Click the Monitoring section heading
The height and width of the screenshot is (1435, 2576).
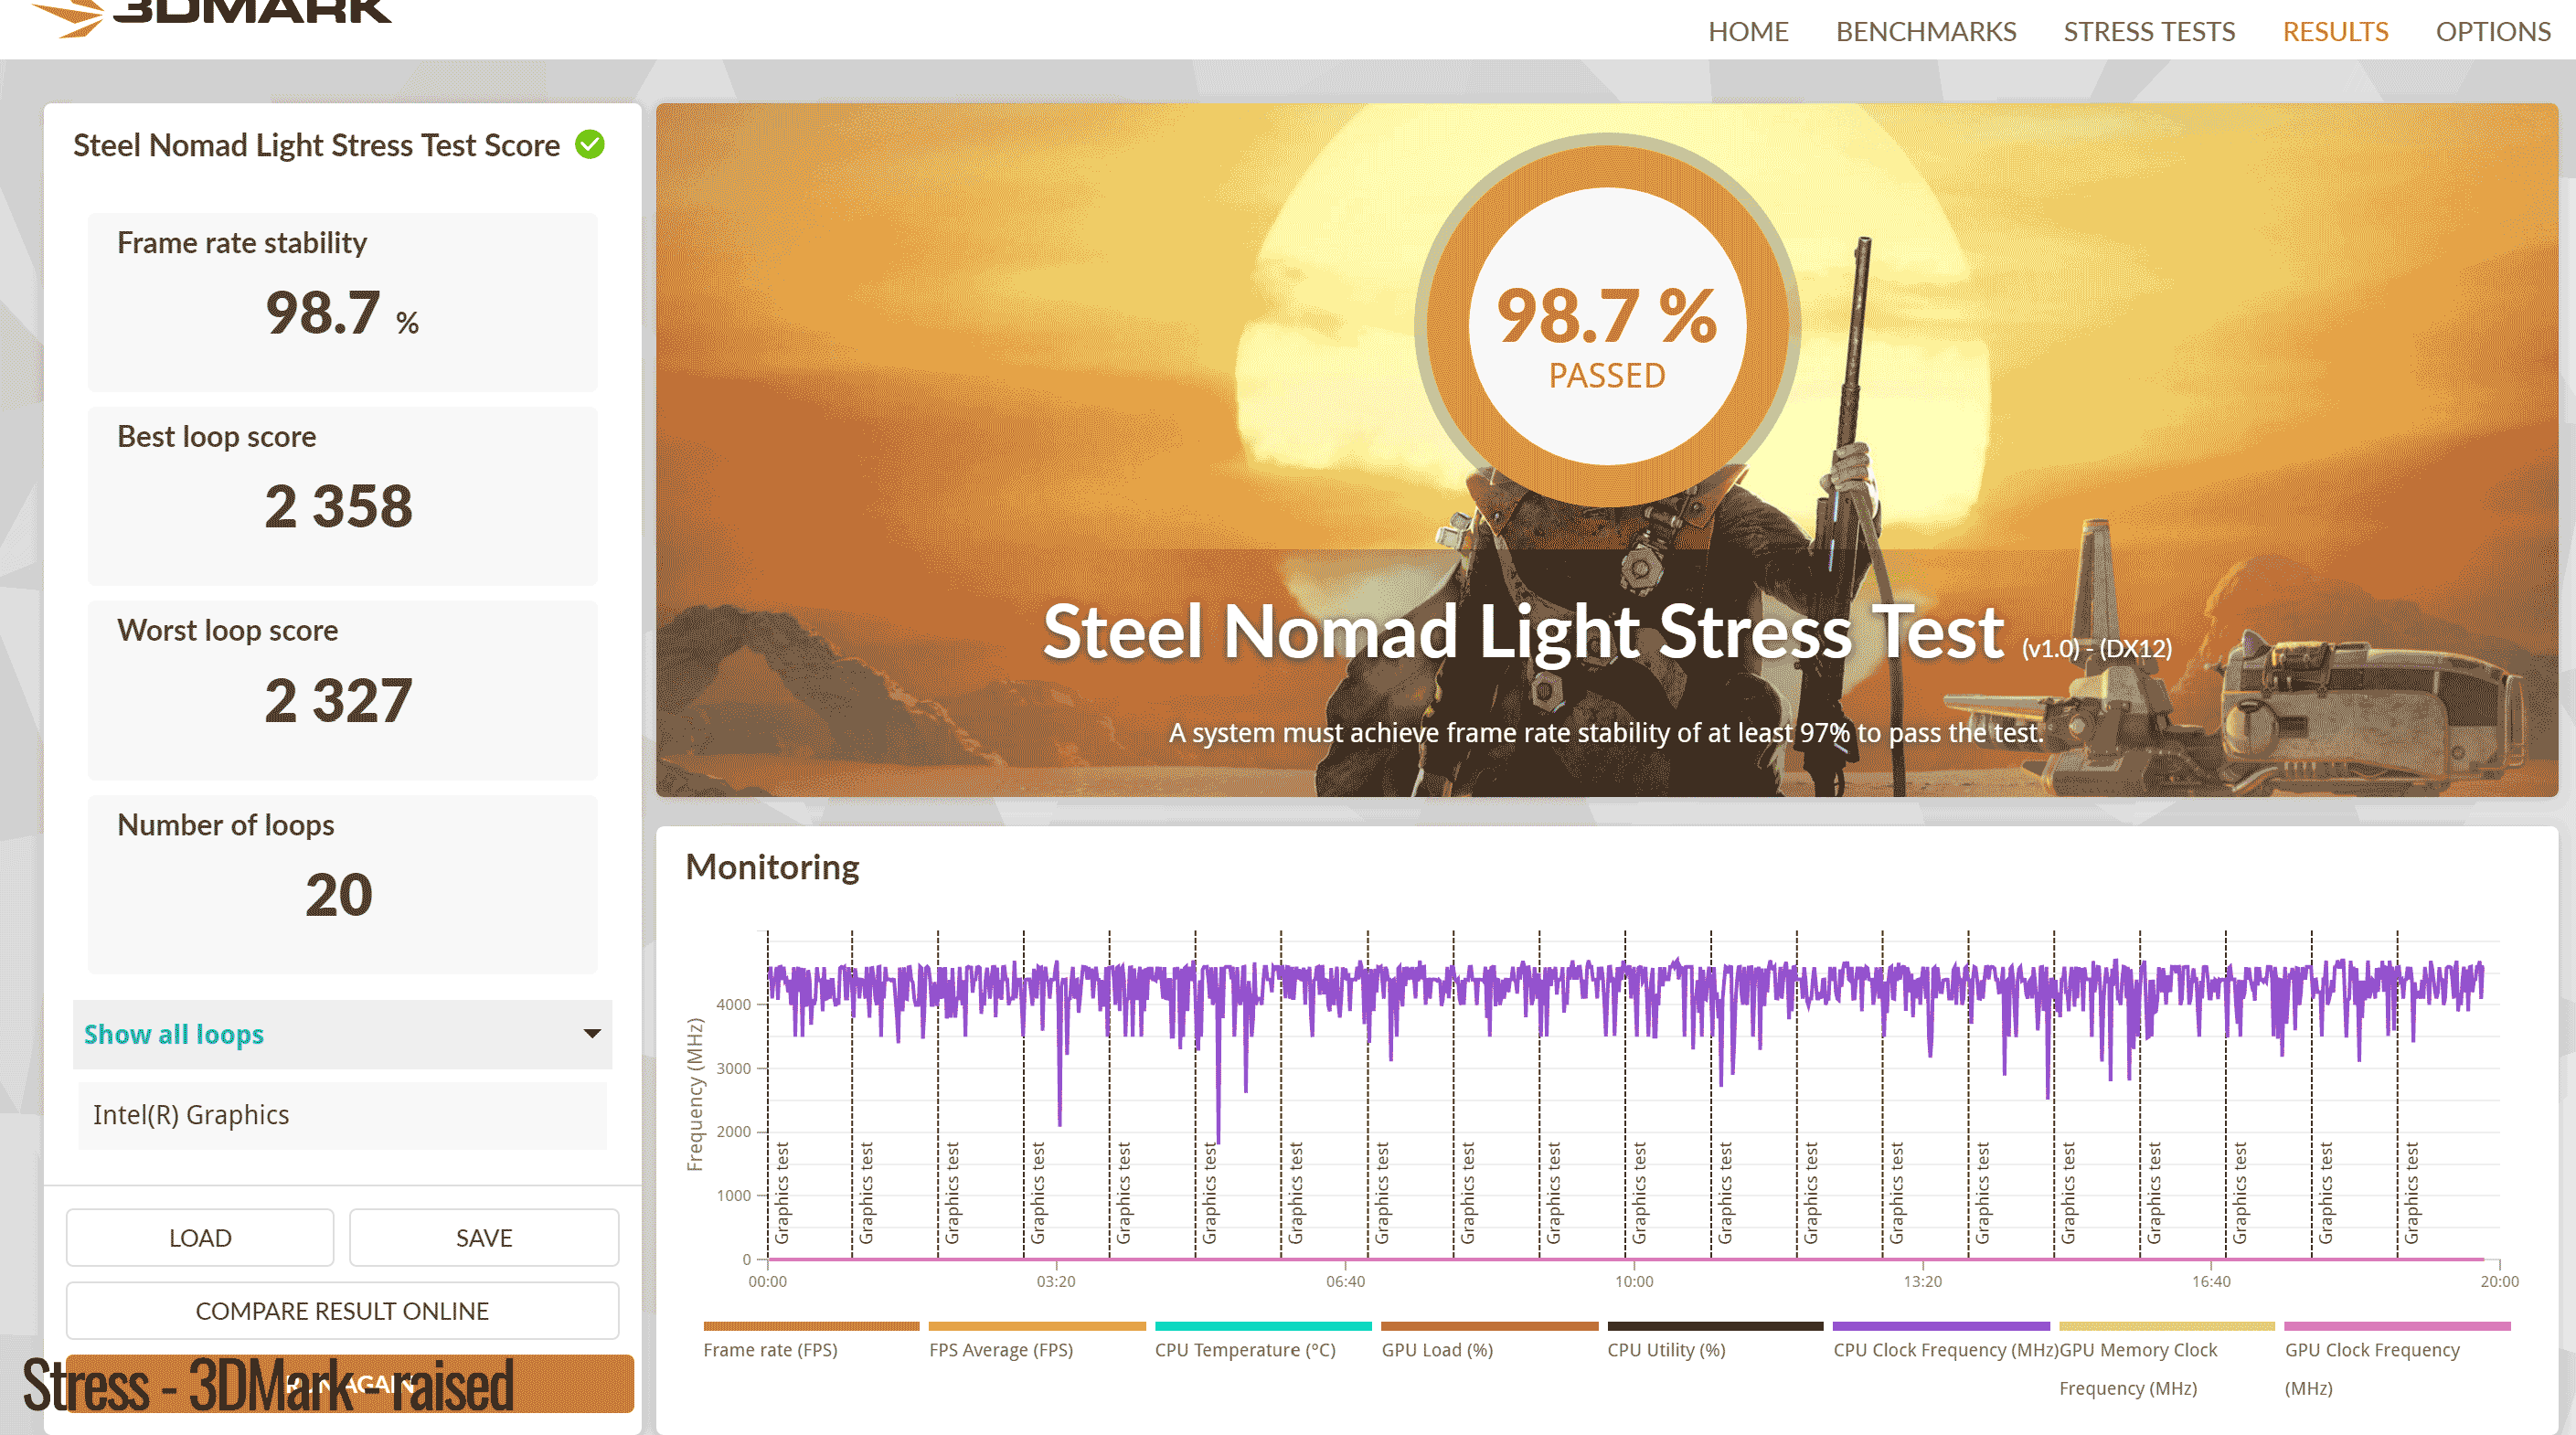(x=772, y=867)
